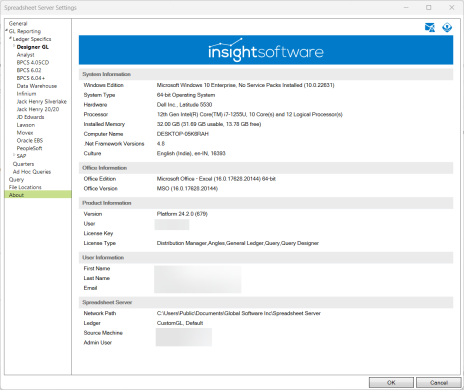The width and height of the screenshot is (464, 390).
Task: Select JD Edwards in the tree
Action: click(30, 117)
